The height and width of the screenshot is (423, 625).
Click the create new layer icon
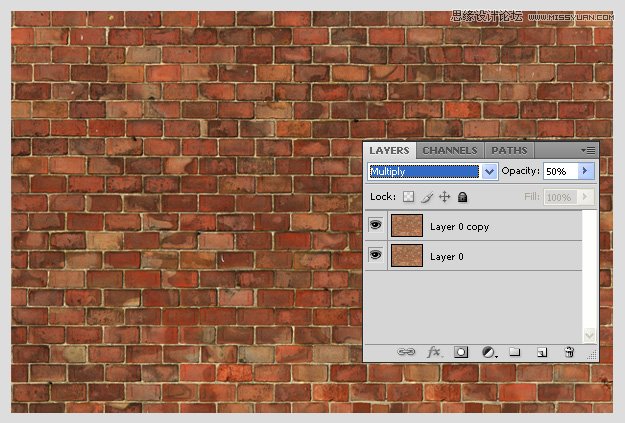(x=542, y=352)
